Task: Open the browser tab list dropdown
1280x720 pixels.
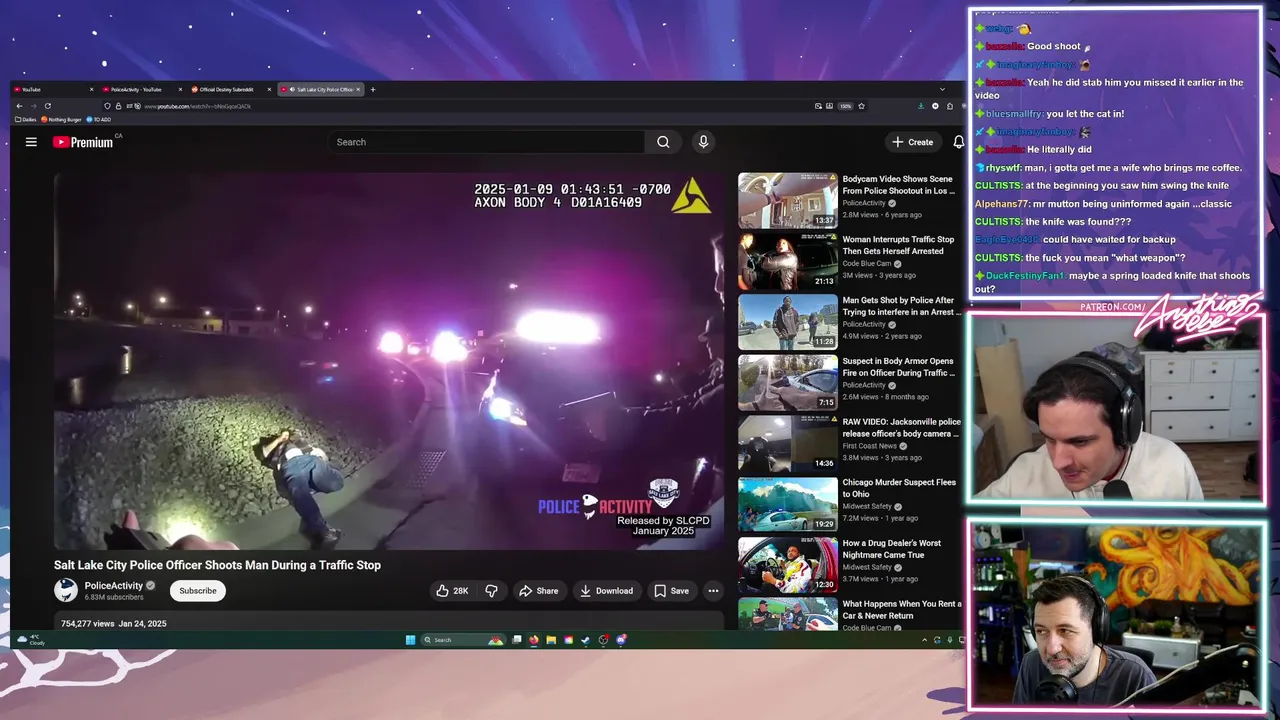Action: 942,89
